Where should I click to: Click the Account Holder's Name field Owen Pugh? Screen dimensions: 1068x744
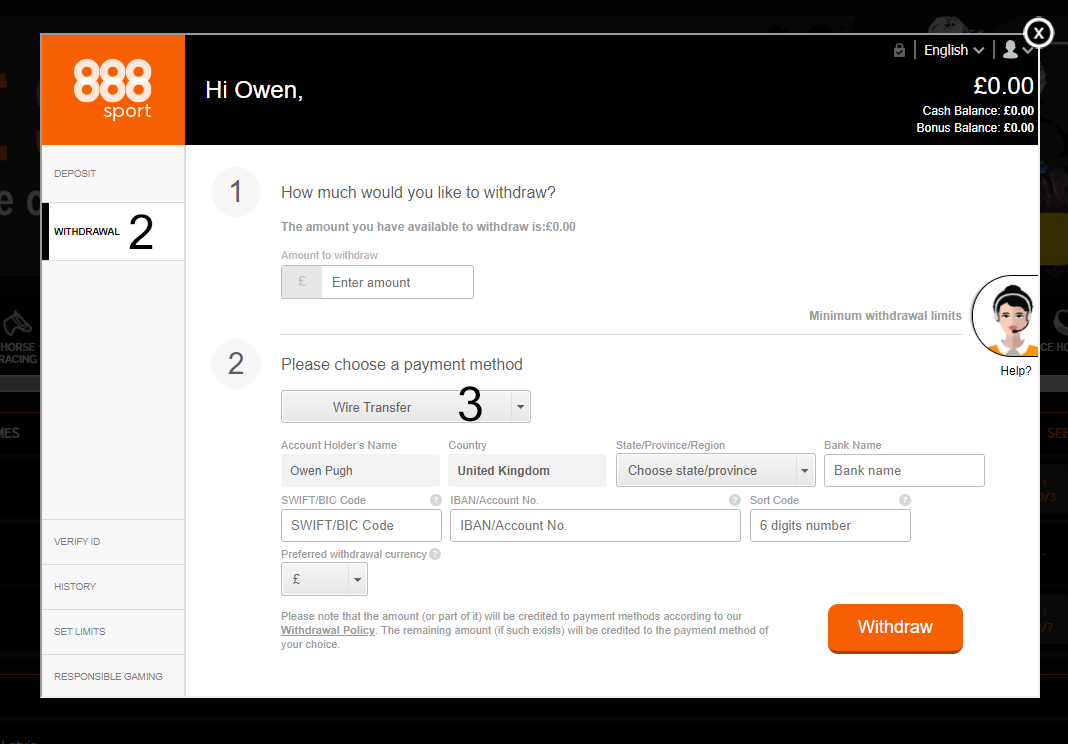click(x=360, y=471)
